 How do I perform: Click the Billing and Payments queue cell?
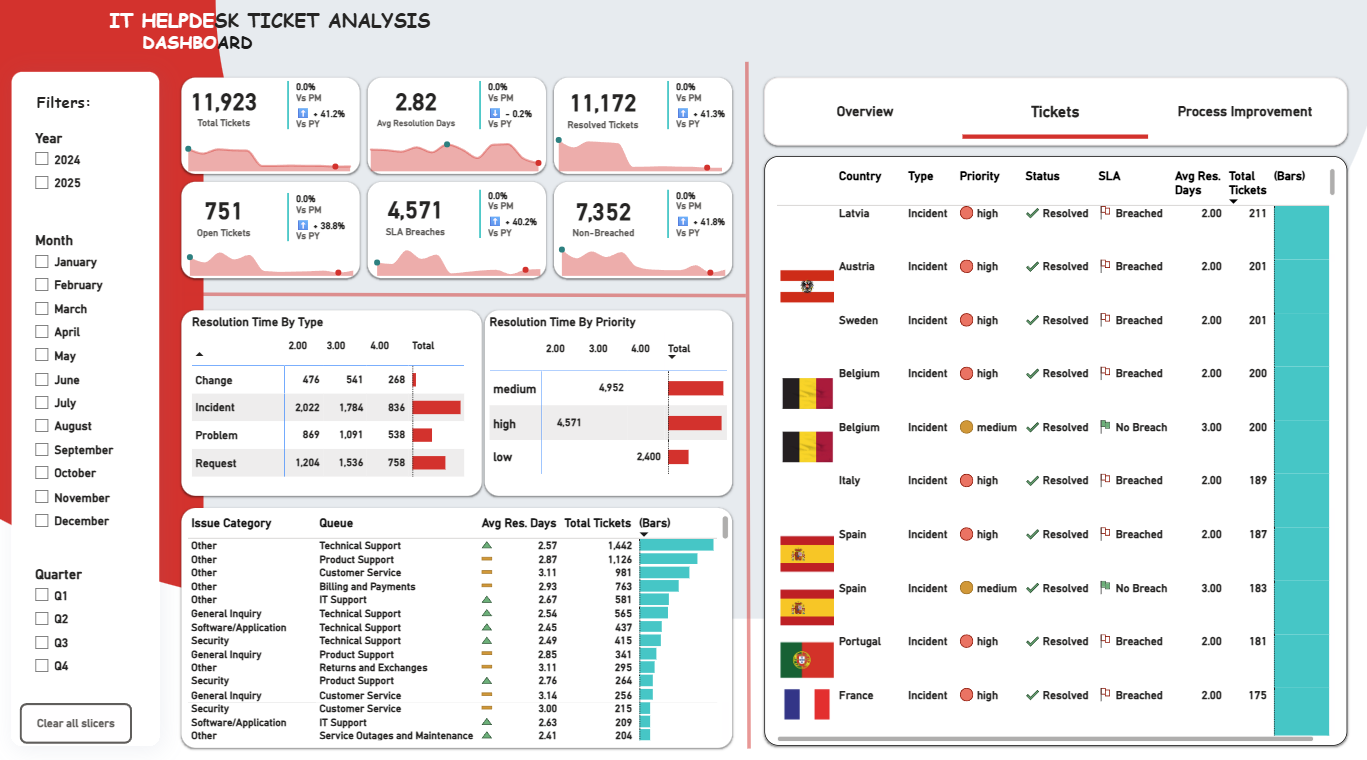[x=367, y=587]
